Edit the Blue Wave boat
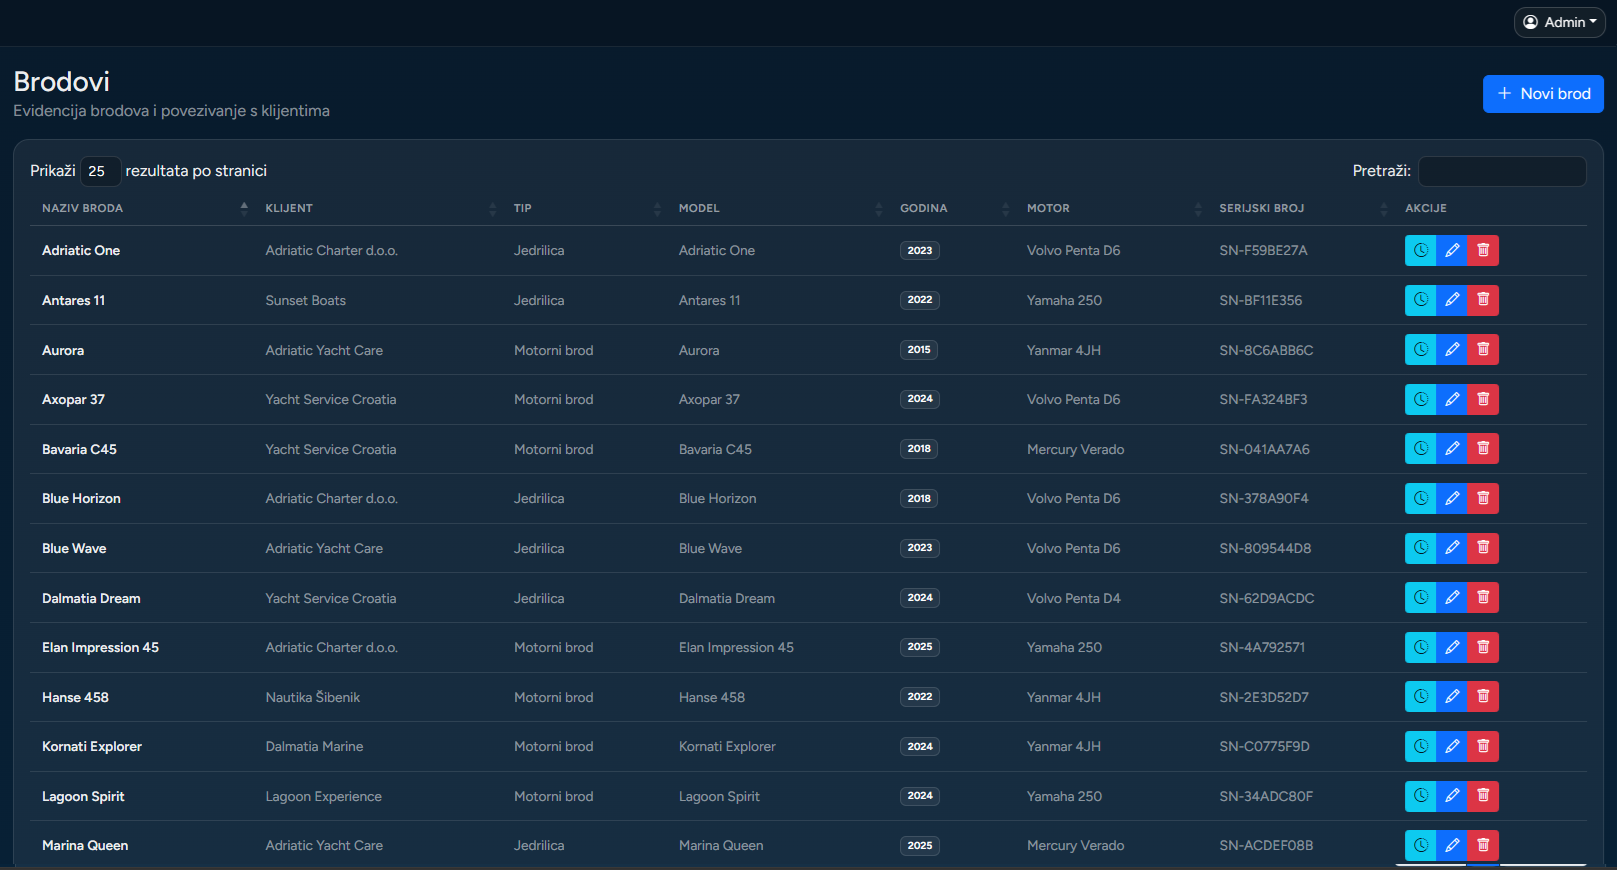The height and width of the screenshot is (870, 1617). [1452, 548]
